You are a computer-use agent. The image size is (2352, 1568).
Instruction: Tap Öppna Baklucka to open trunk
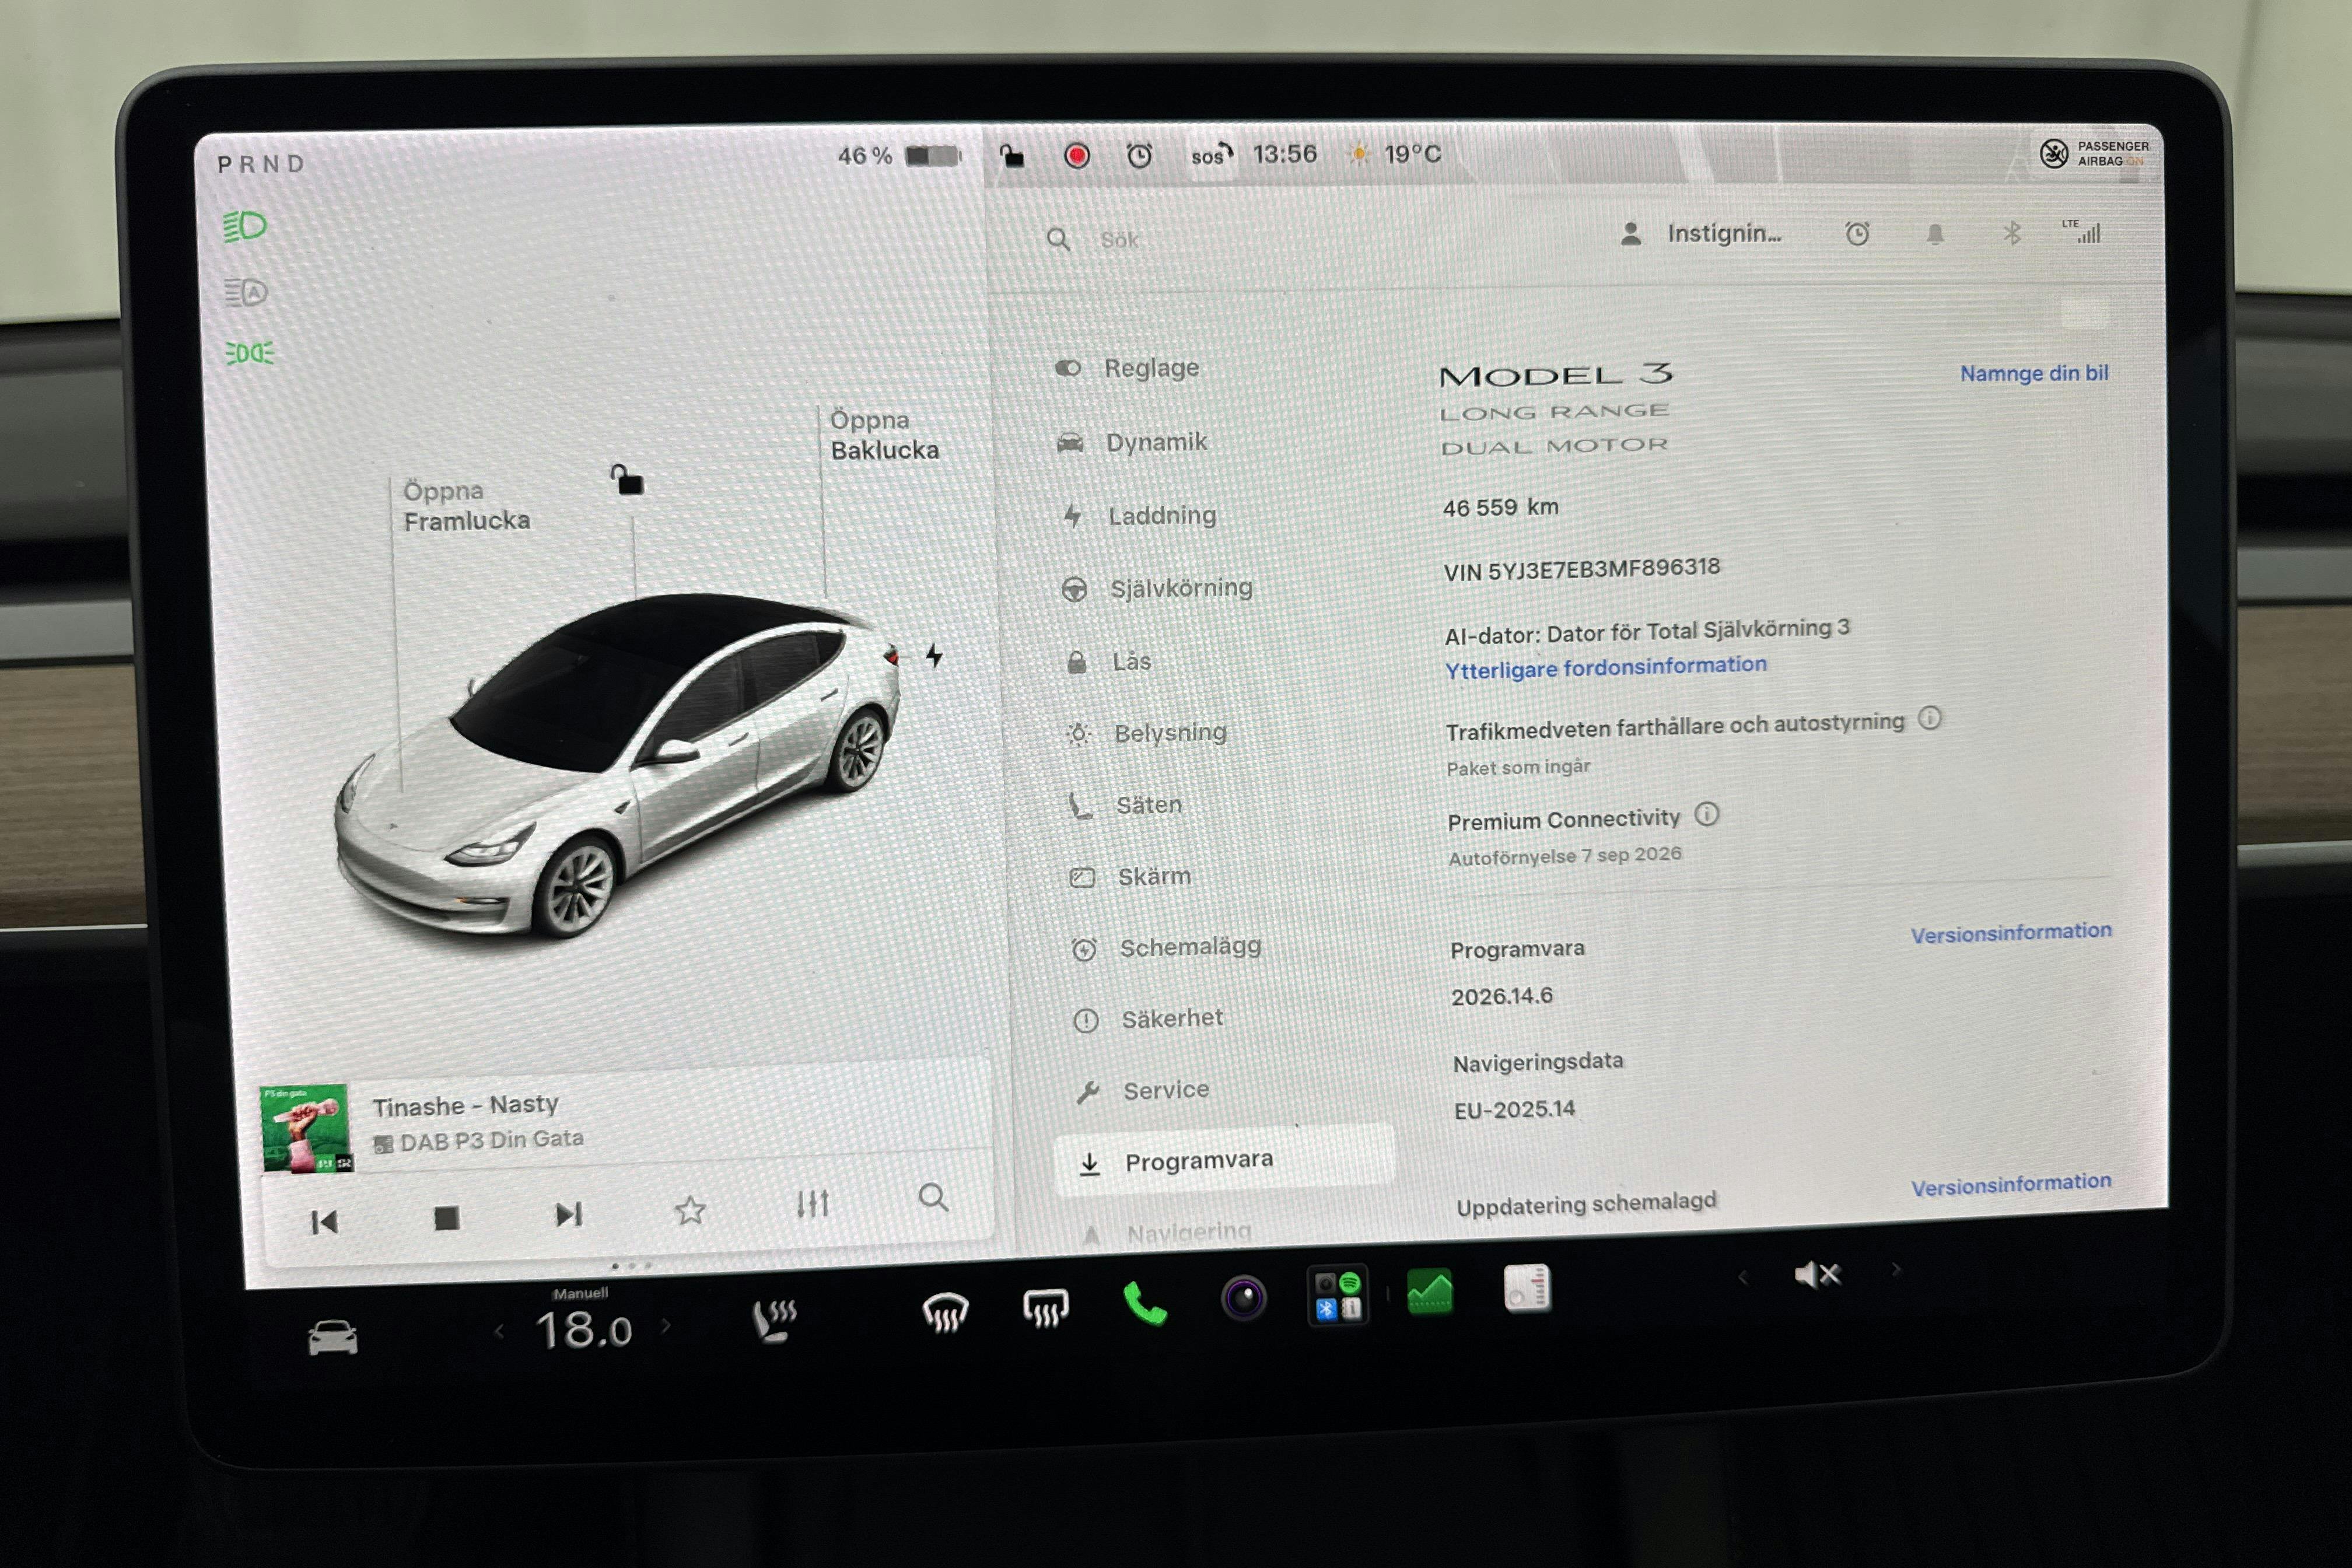[884, 435]
